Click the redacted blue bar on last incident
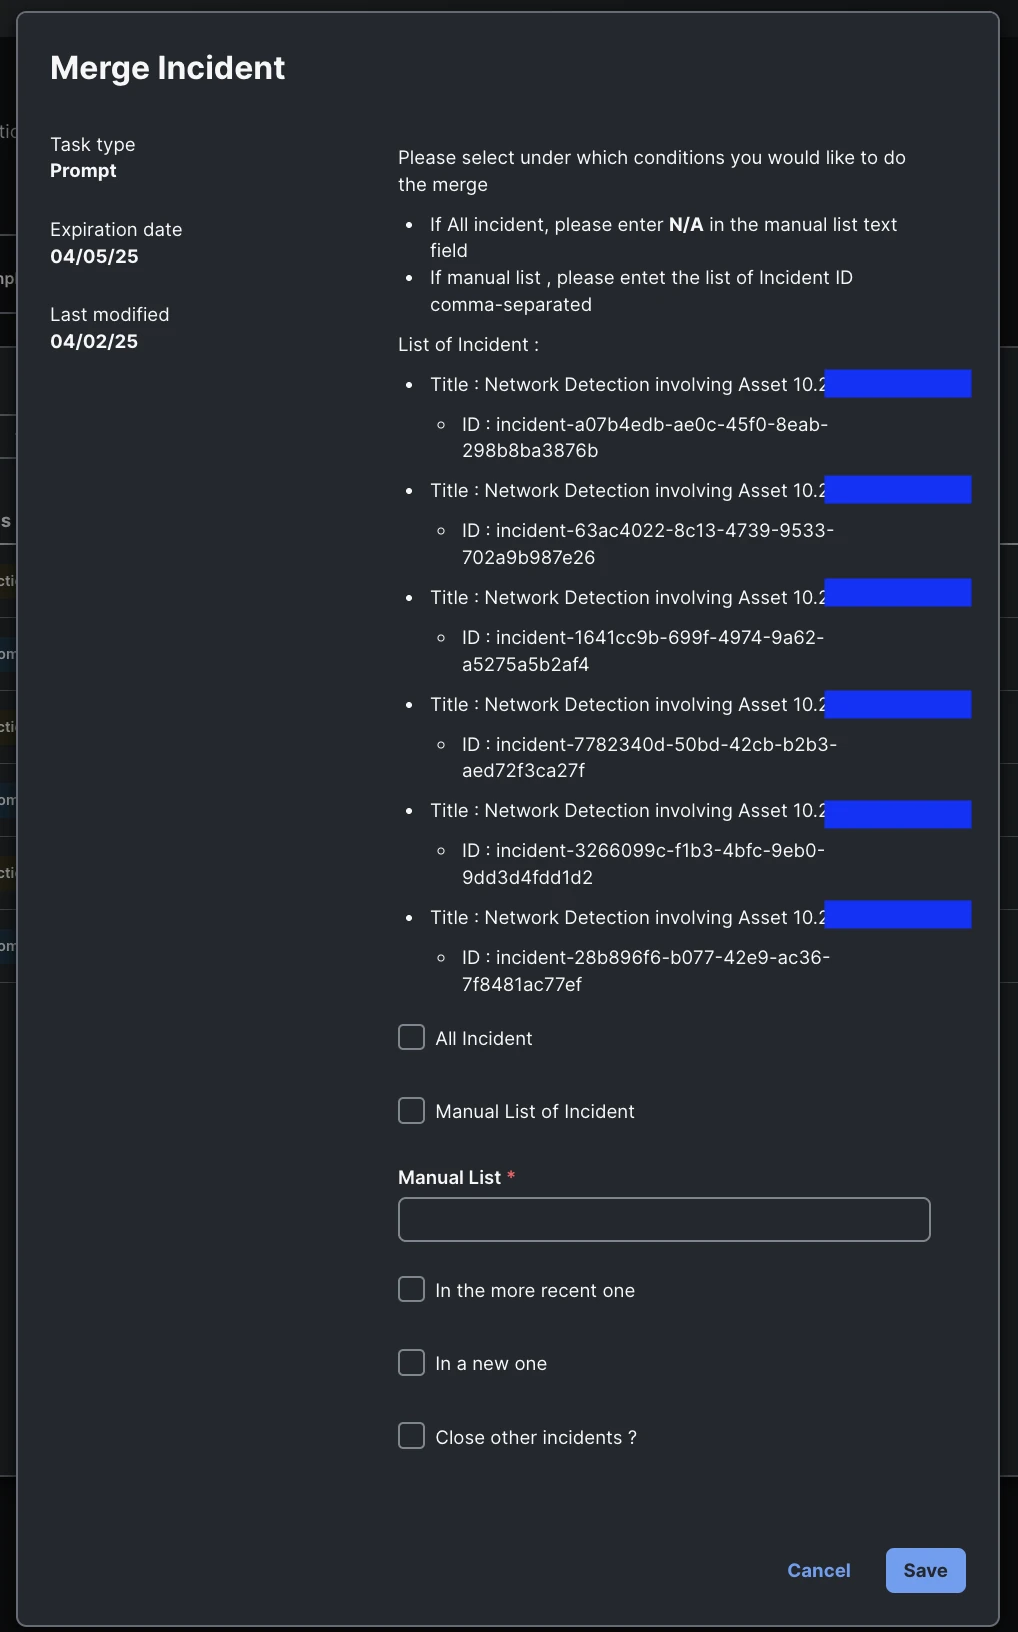Image resolution: width=1018 pixels, height=1632 pixels. pyautogui.click(x=897, y=914)
